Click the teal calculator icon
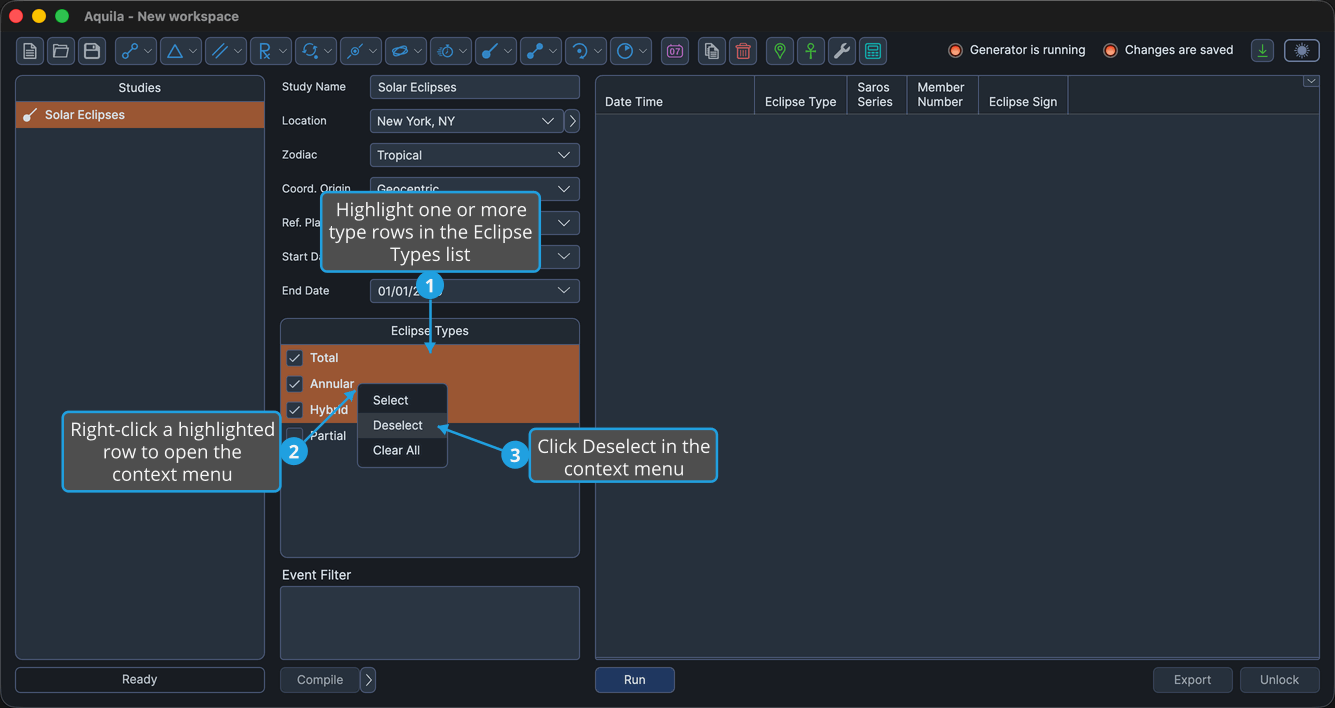 tap(873, 51)
